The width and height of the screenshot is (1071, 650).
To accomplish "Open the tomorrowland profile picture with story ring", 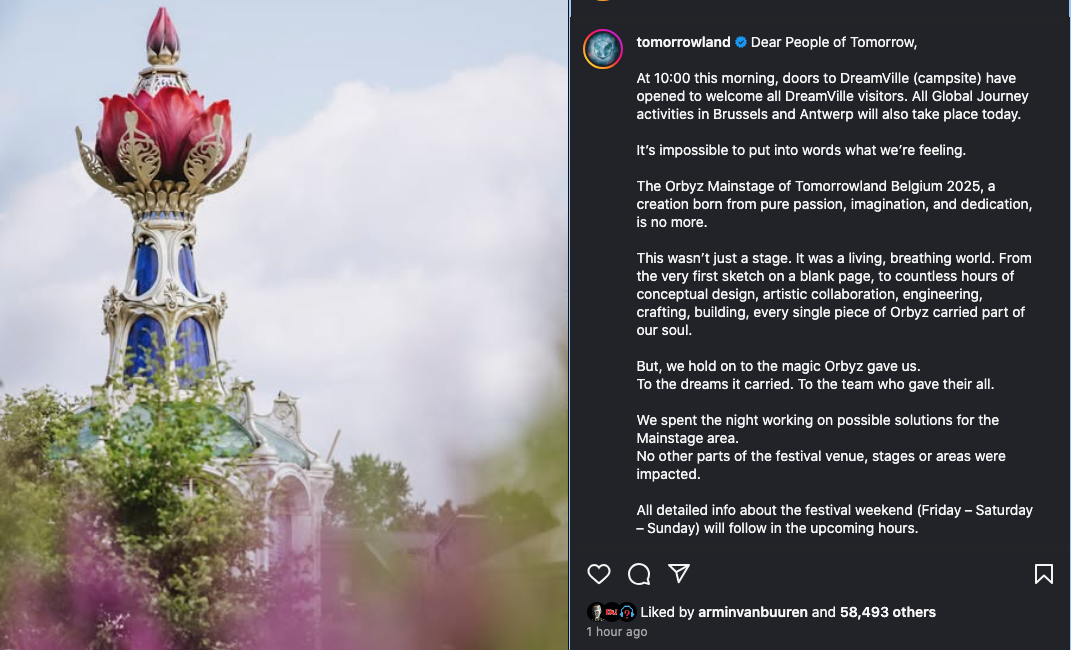I will [602, 49].
